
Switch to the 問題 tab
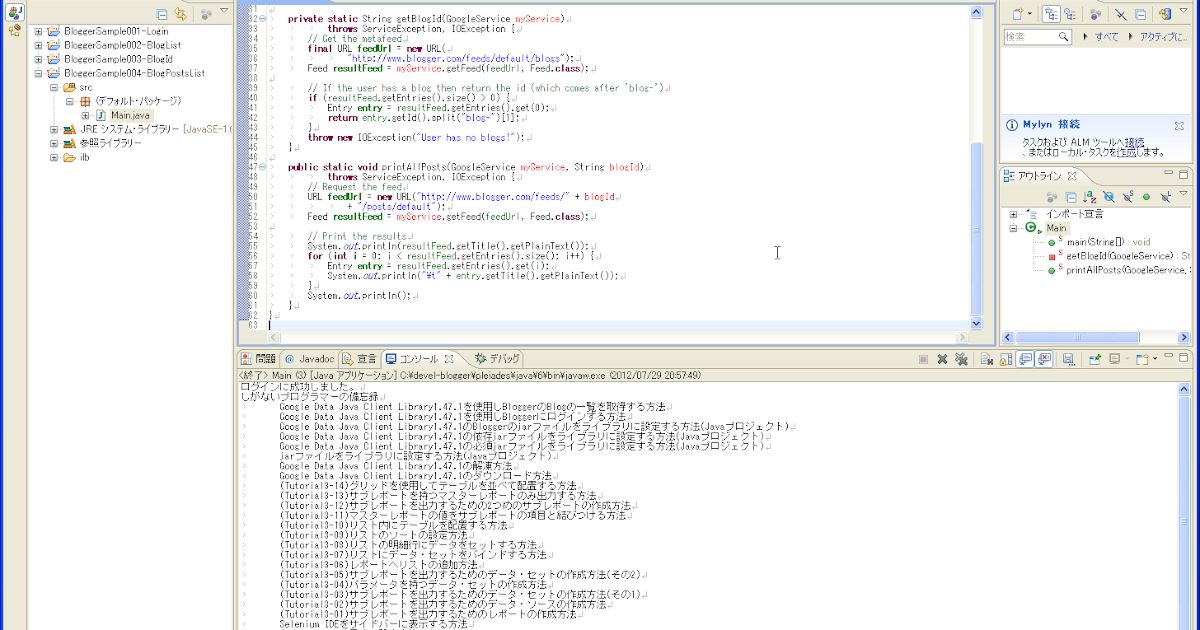coord(259,358)
